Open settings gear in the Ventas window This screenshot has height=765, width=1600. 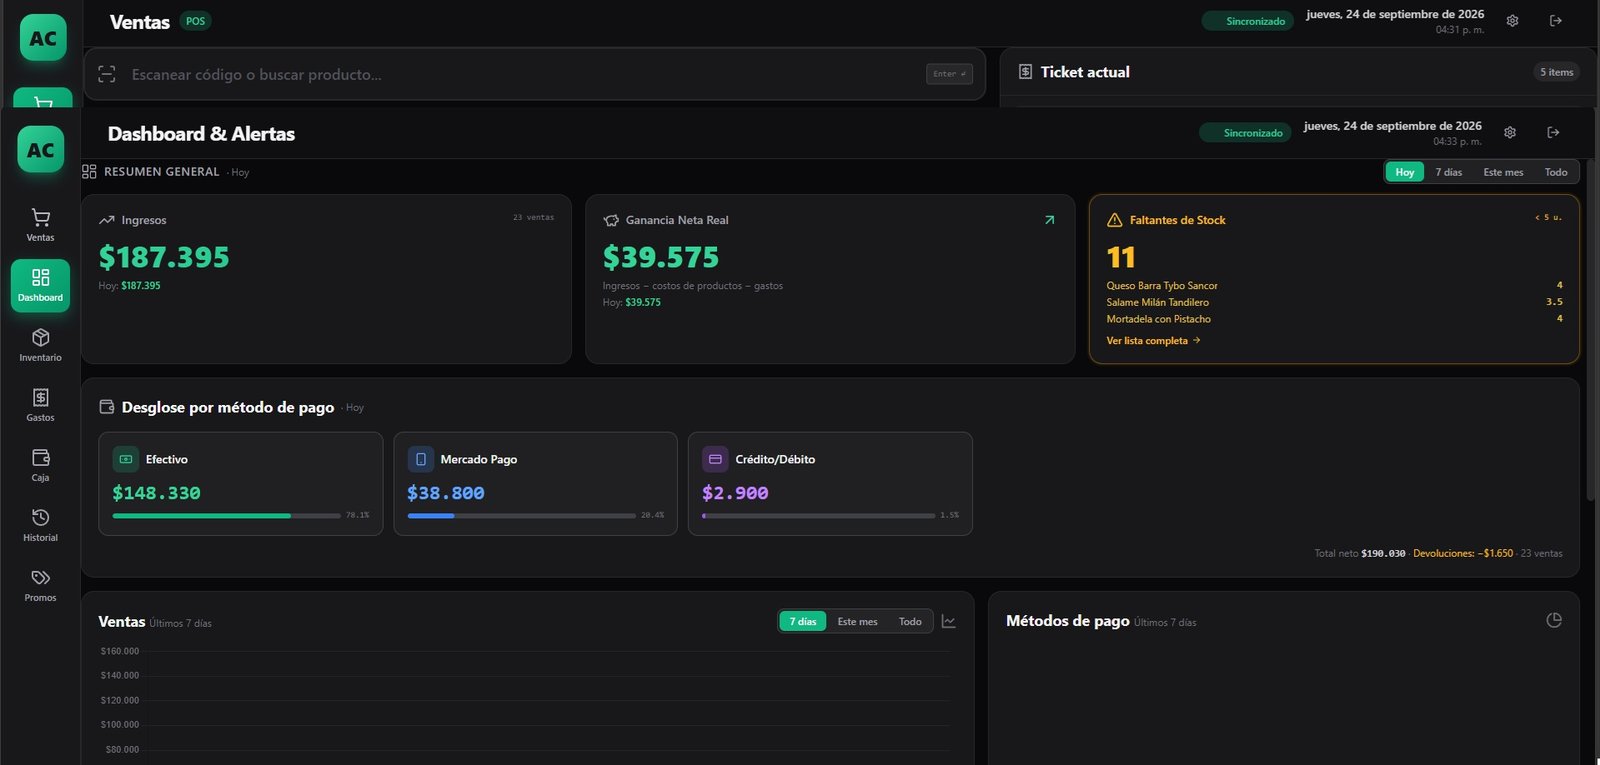[x=1512, y=21]
